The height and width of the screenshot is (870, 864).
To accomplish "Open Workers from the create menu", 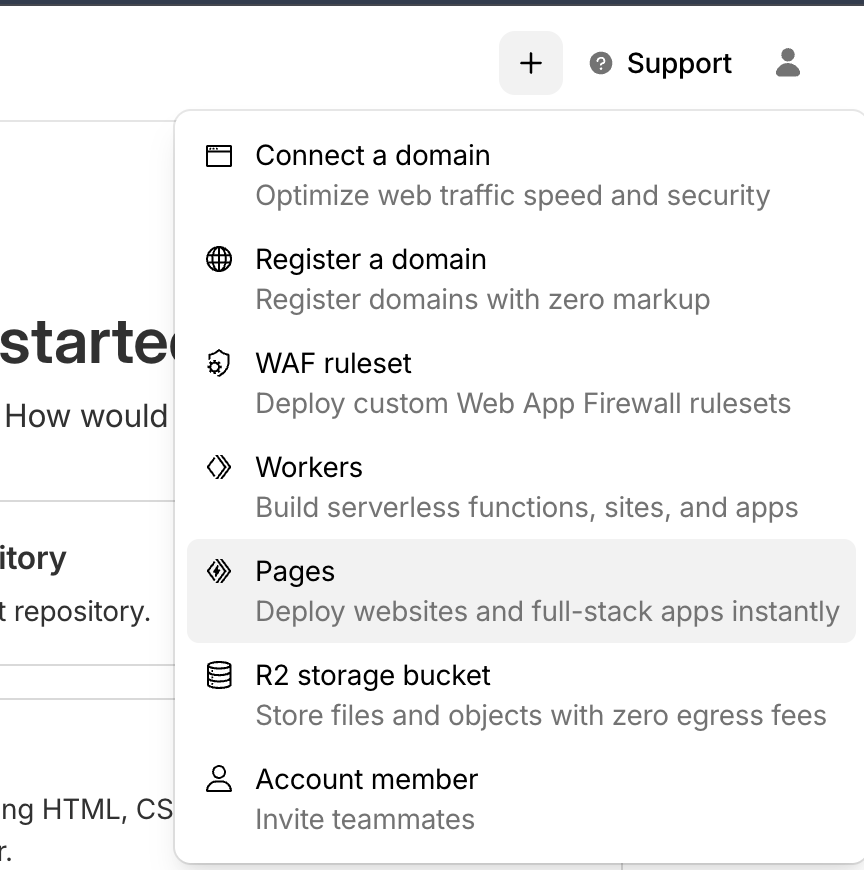I will tap(309, 468).
